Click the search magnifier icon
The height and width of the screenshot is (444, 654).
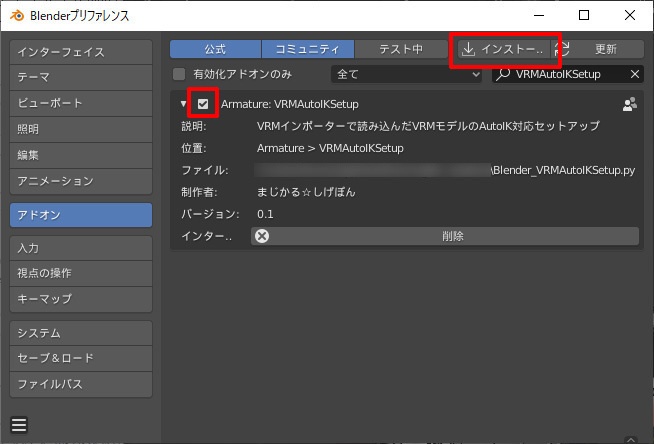coord(503,74)
